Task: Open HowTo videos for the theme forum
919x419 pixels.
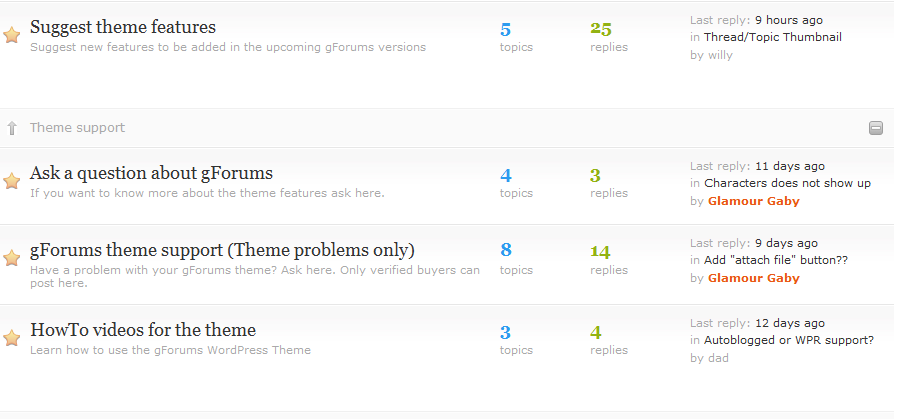Action: [x=142, y=330]
